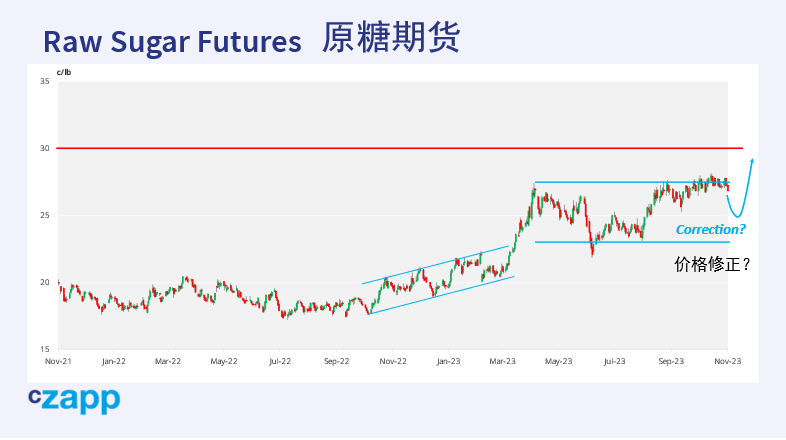Select the "Correction?" annotation text
Screen dimensions: 786x440
tap(710, 230)
